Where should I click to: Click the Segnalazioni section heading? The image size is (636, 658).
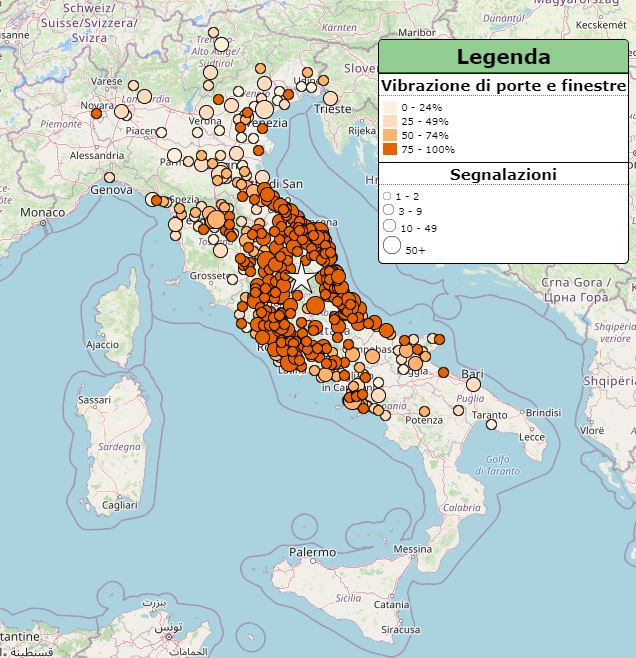[503, 174]
